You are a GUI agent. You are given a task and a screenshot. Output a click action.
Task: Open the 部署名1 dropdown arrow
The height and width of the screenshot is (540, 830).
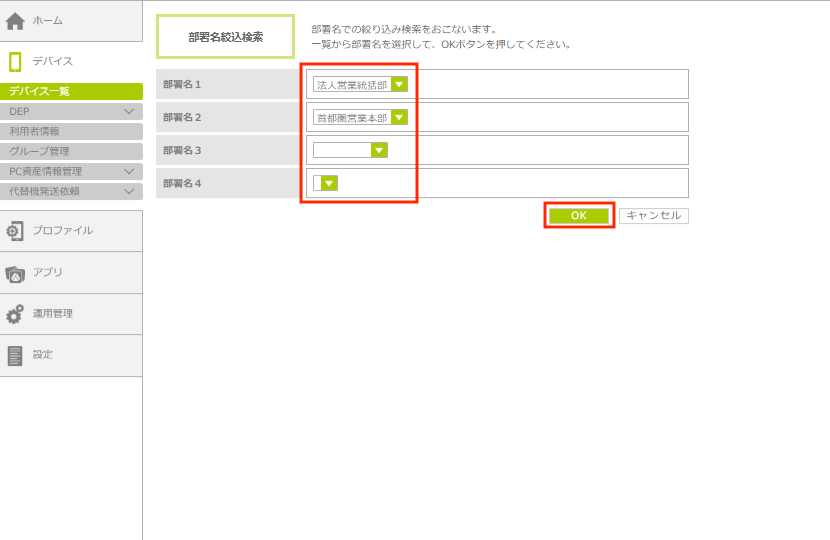pyautogui.click(x=399, y=85)
